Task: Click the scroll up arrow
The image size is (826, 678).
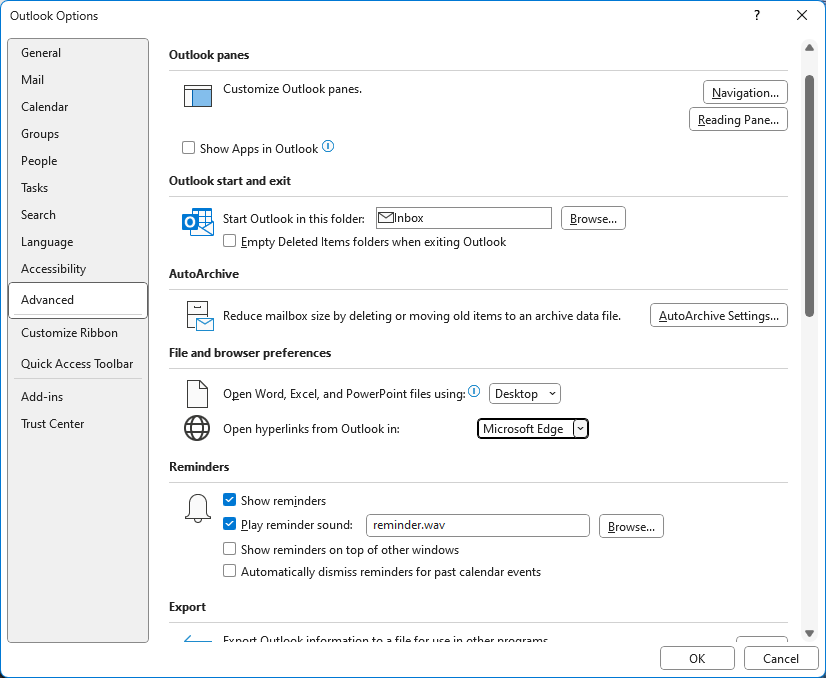Action: tap(809, 48)
